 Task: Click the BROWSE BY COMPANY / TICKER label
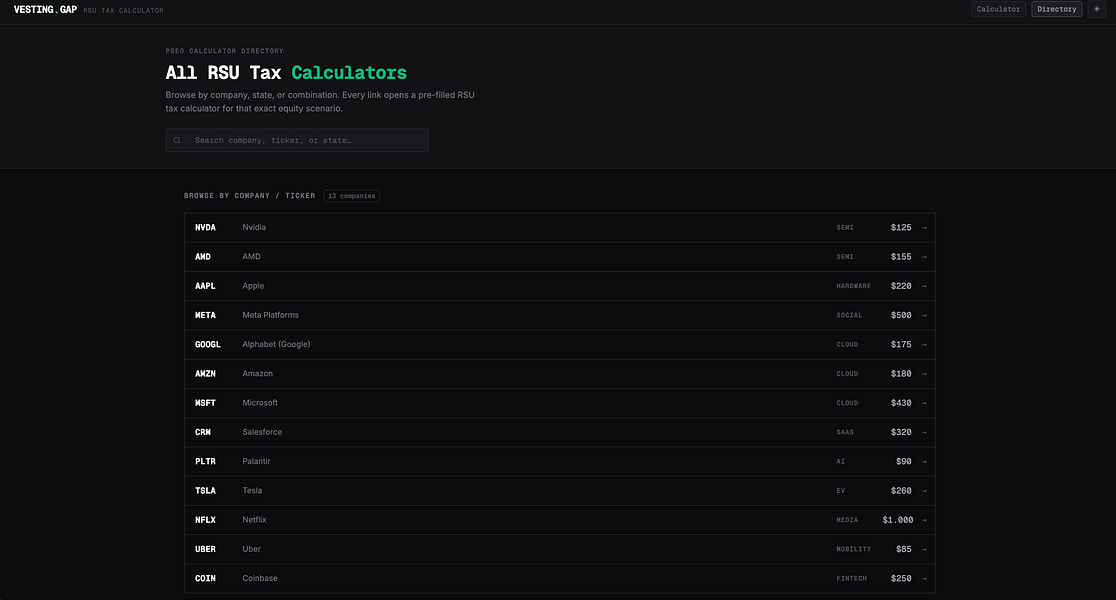tap(249, 196)
